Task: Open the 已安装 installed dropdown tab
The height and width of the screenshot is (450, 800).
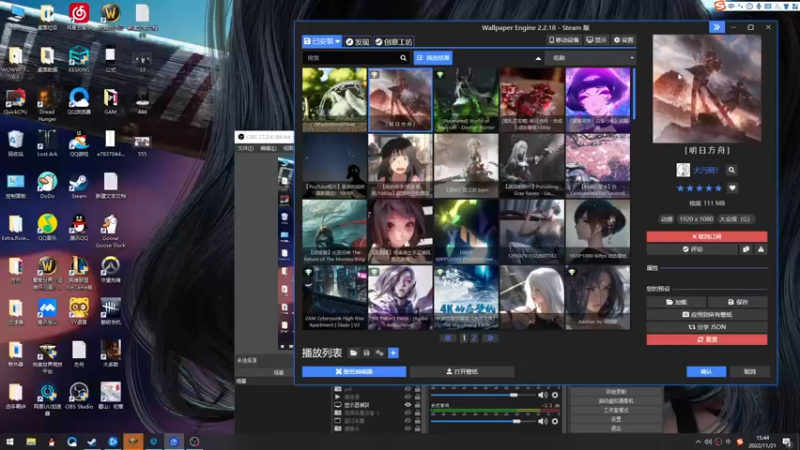Action: point(321,41)
